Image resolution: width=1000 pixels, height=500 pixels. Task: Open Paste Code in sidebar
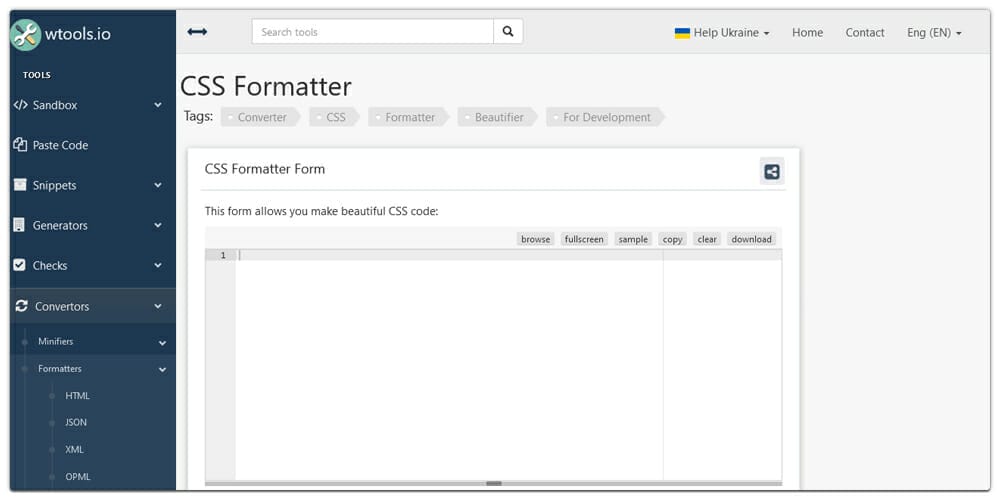tap(61, 145)
